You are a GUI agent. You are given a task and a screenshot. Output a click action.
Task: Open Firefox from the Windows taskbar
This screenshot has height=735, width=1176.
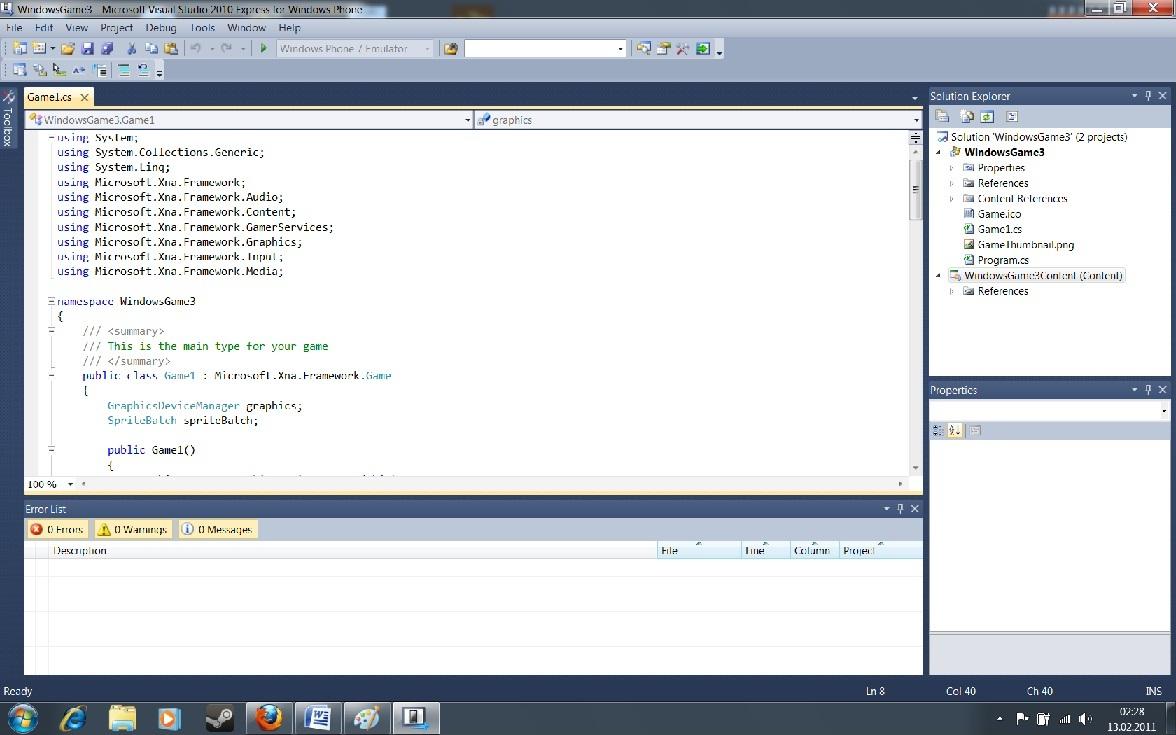click(269, 718)
